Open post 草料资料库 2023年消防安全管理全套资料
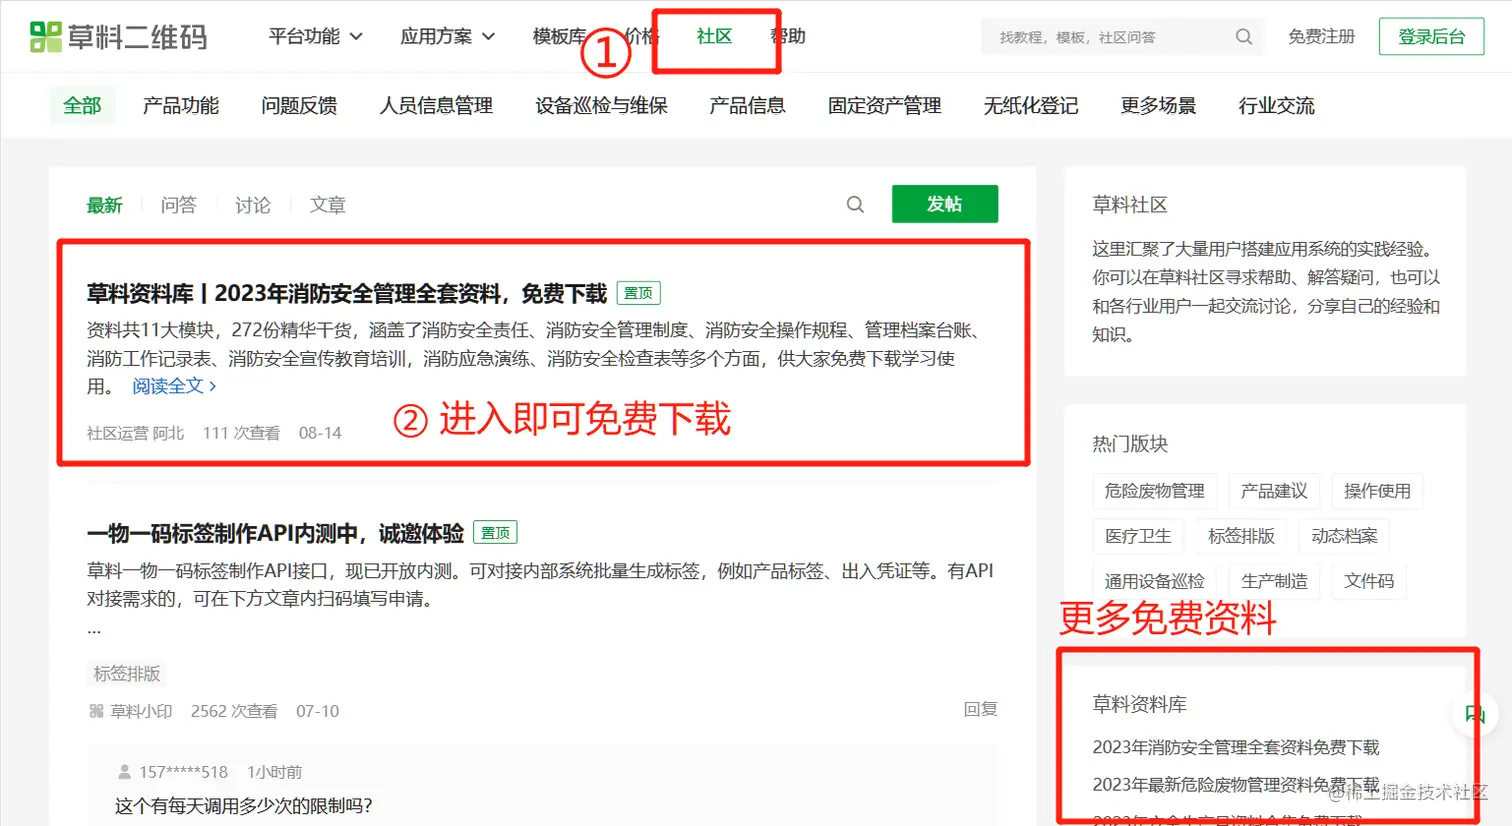Image resolution: width=1512 pixels, height=826 pixels. pyautogui.click(x=346, y=293)
